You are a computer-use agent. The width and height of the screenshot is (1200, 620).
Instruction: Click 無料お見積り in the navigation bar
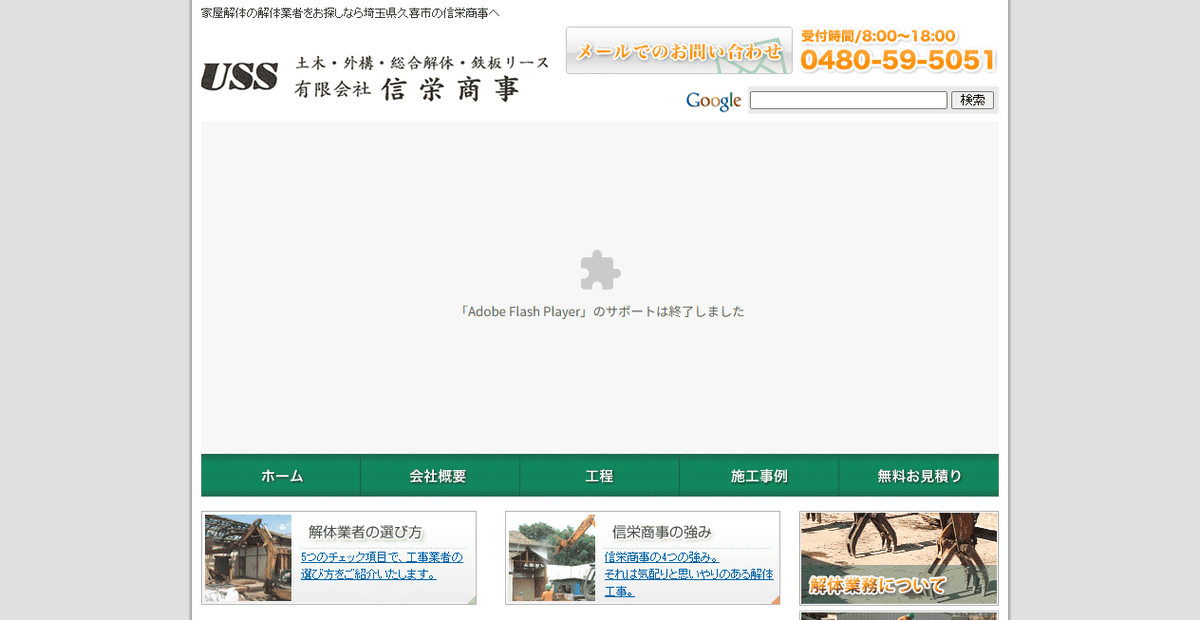pos(918,475)
